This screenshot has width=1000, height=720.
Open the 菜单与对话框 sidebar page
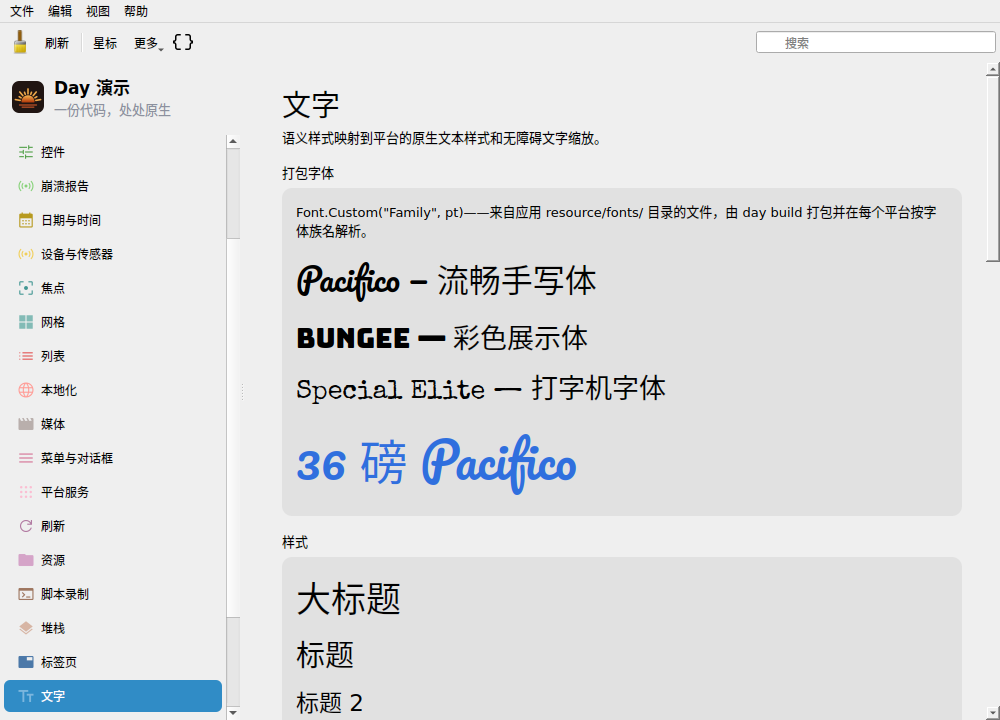(113, 458)
